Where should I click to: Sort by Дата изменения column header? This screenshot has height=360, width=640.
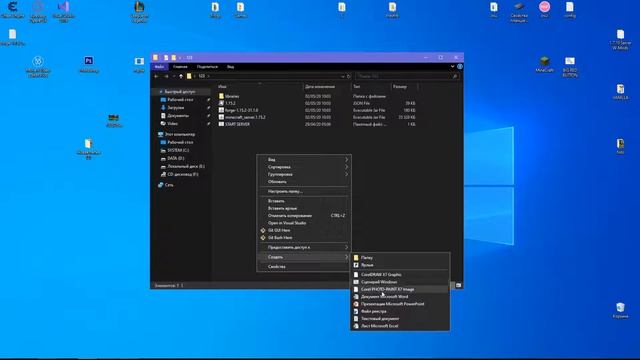pos(327,87)
